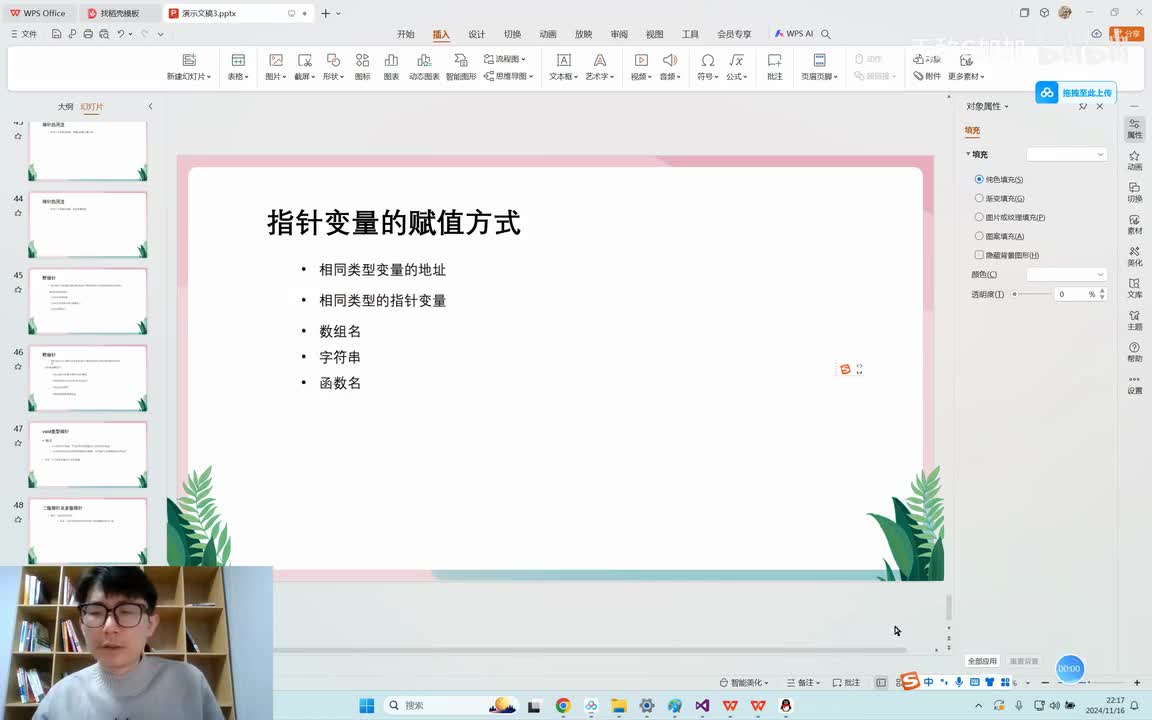Screen dimensions: 1152x720
Task: Open the 属性 side panel icon
Action: pos(1134,129)
